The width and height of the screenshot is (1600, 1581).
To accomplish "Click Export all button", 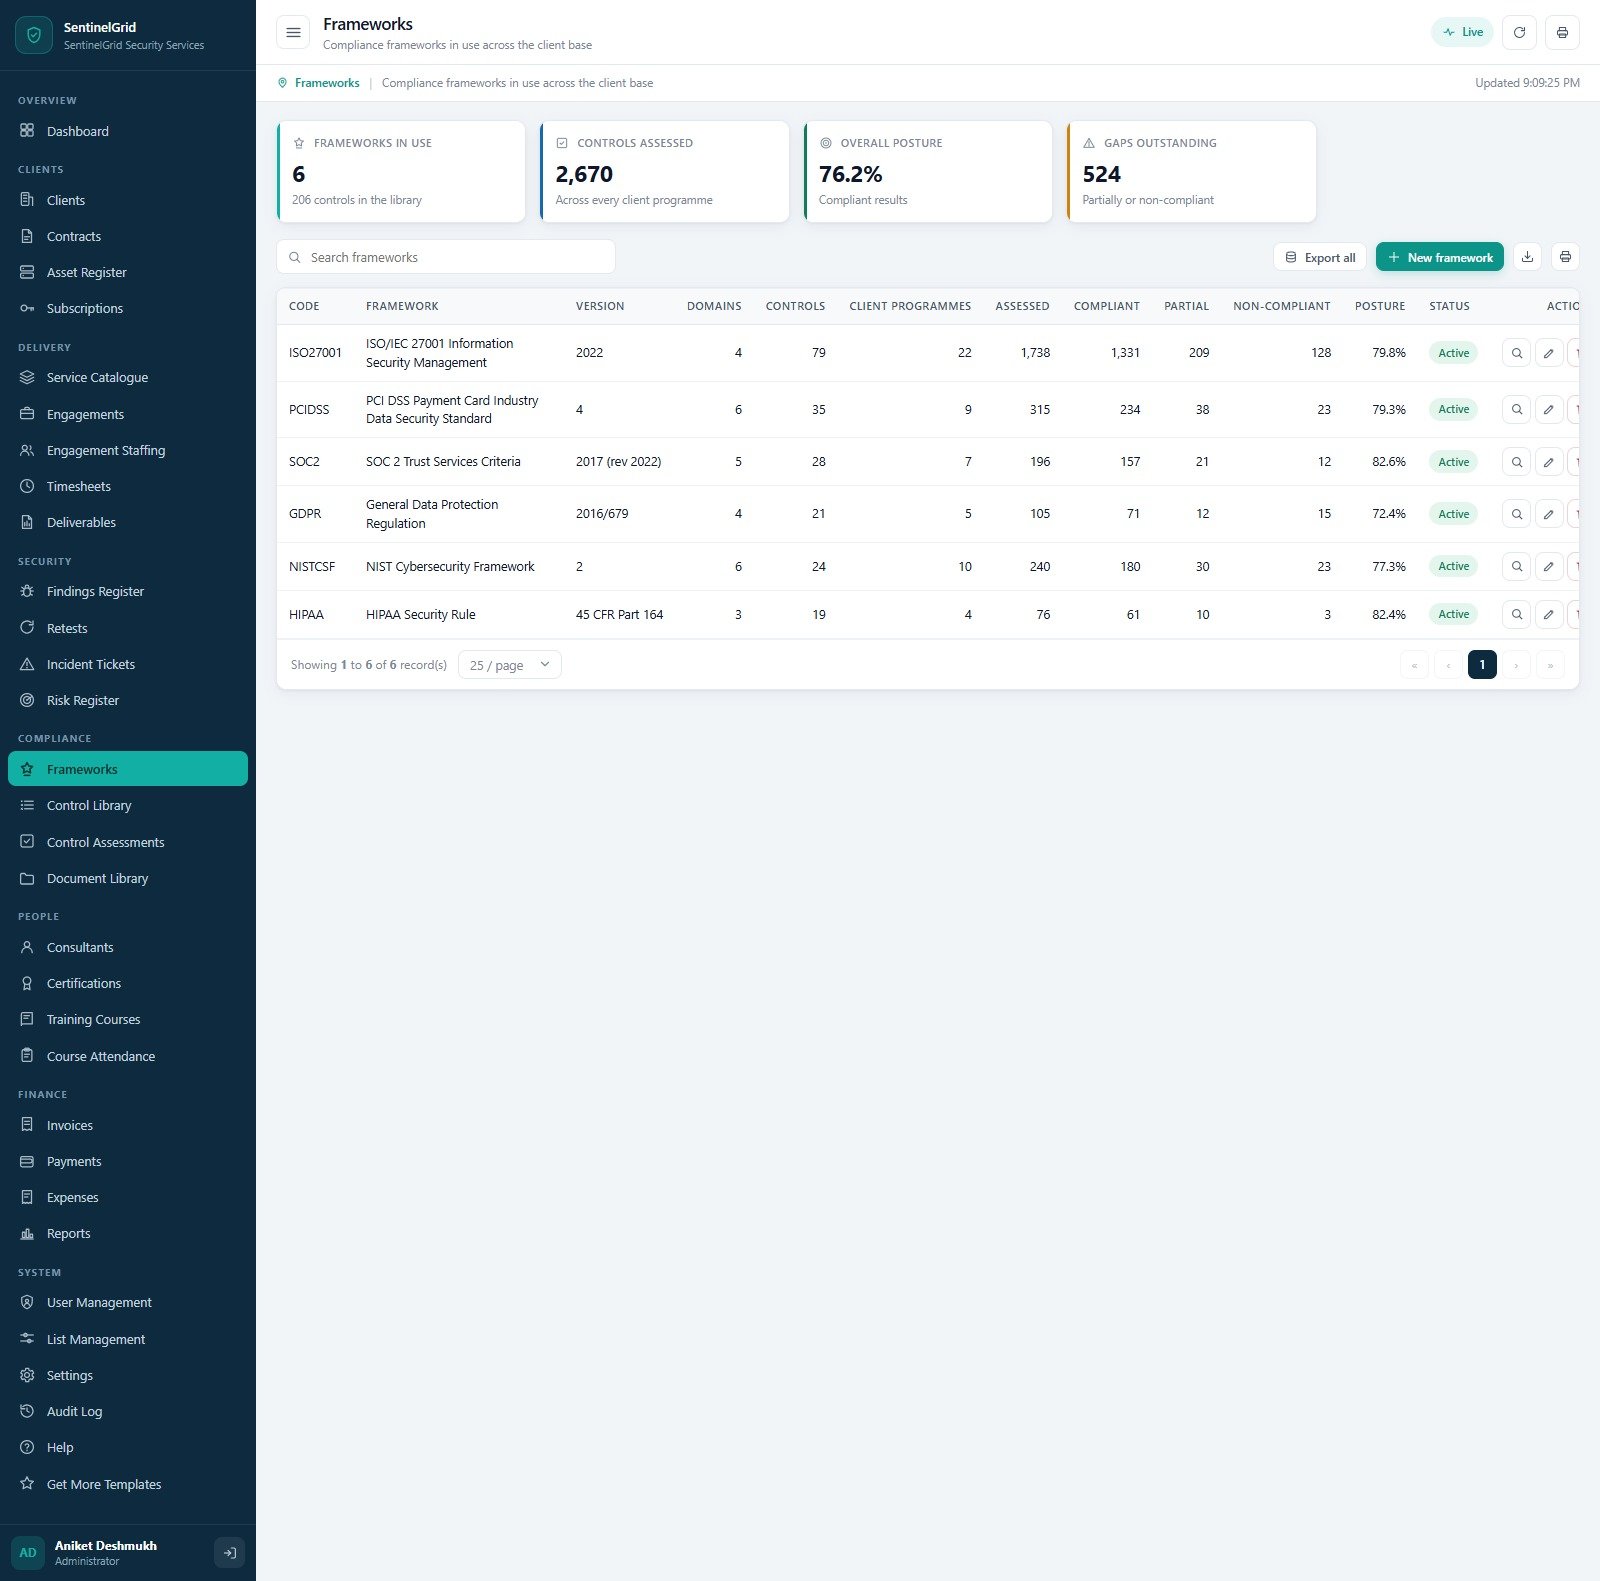I will click(1319, 257).
